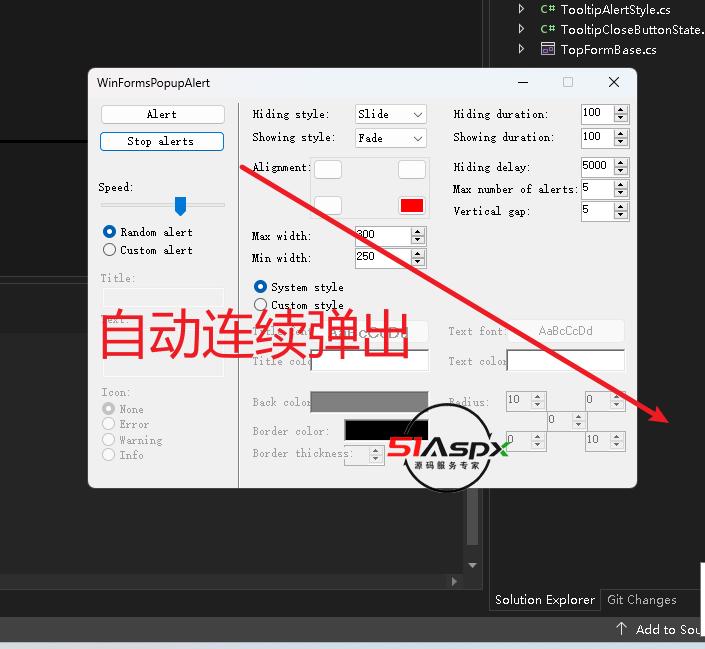This screenshot has width=705, height=649.
Task: Minimize the WinFormsPopupAlert window
Action: (x=523, y=82)
